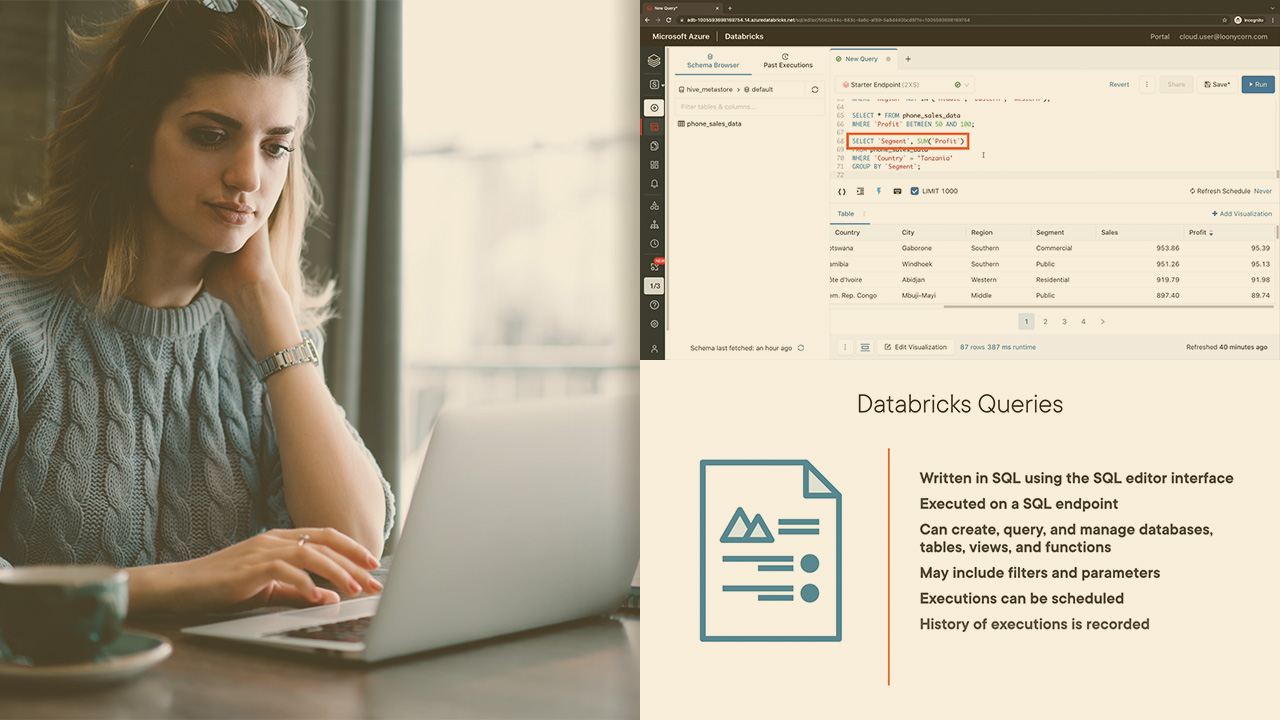The height and width of the screenshot is (720, 1280).
Task: Open the kebab menu next to Revert
Action: click(1147, 85)
